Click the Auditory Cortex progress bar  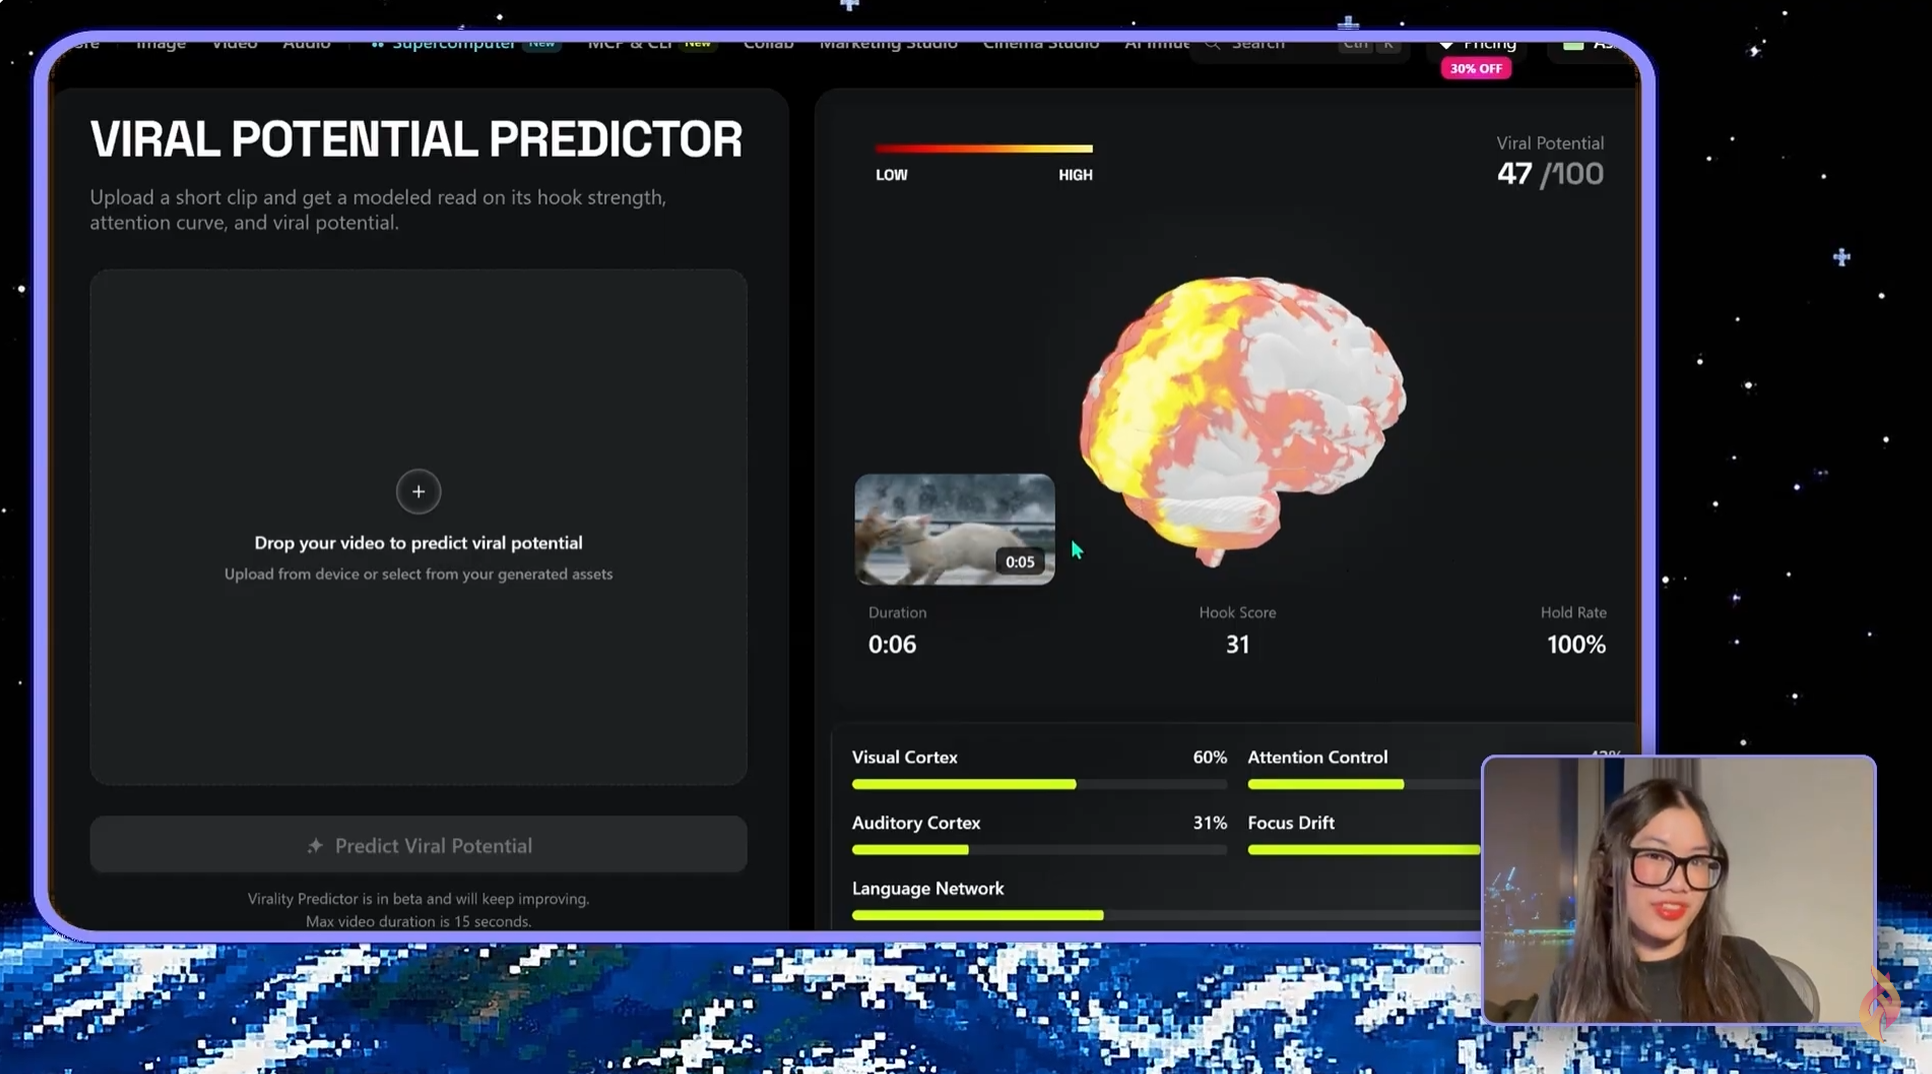click(1039, 850)
